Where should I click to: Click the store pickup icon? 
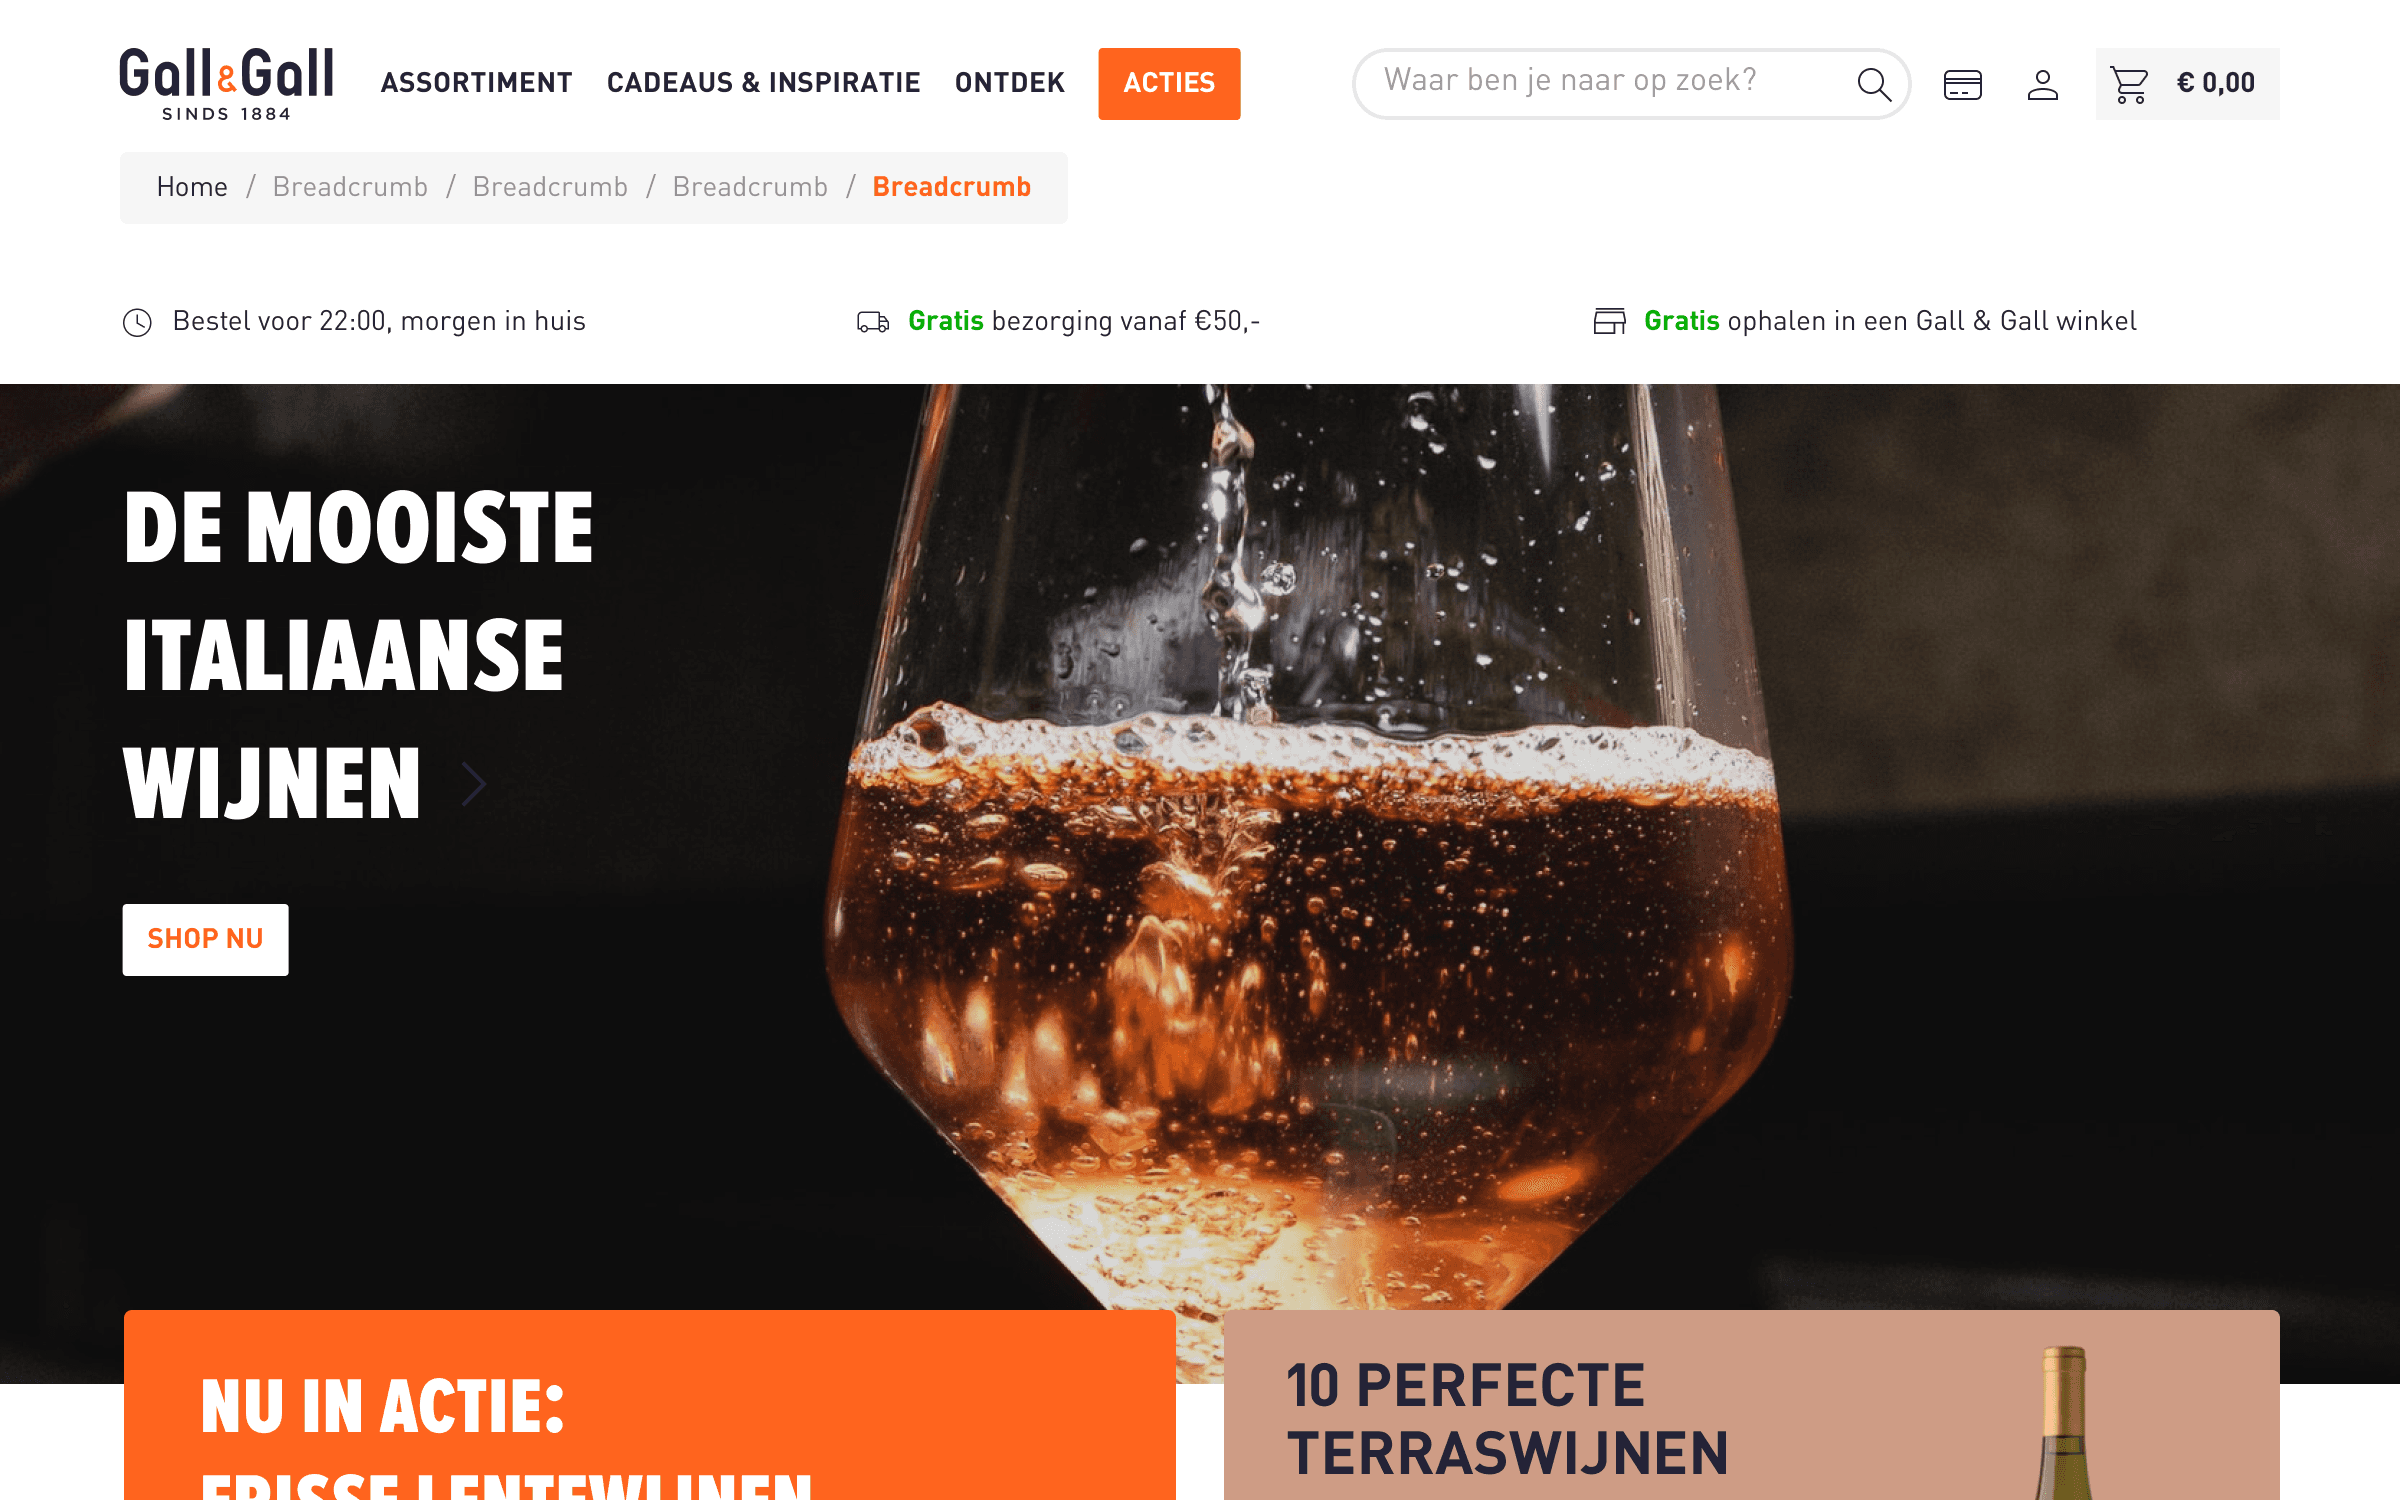(x=1609, y=321)
